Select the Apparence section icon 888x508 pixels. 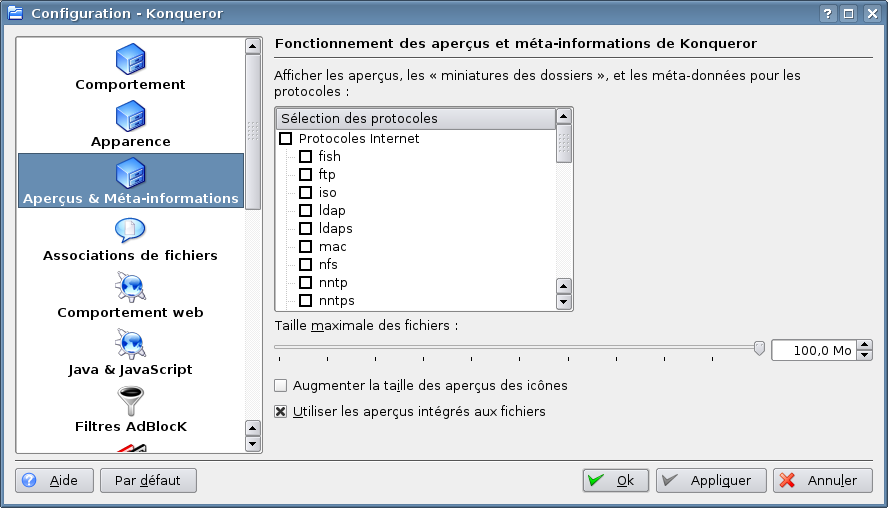tap(130, 118)
